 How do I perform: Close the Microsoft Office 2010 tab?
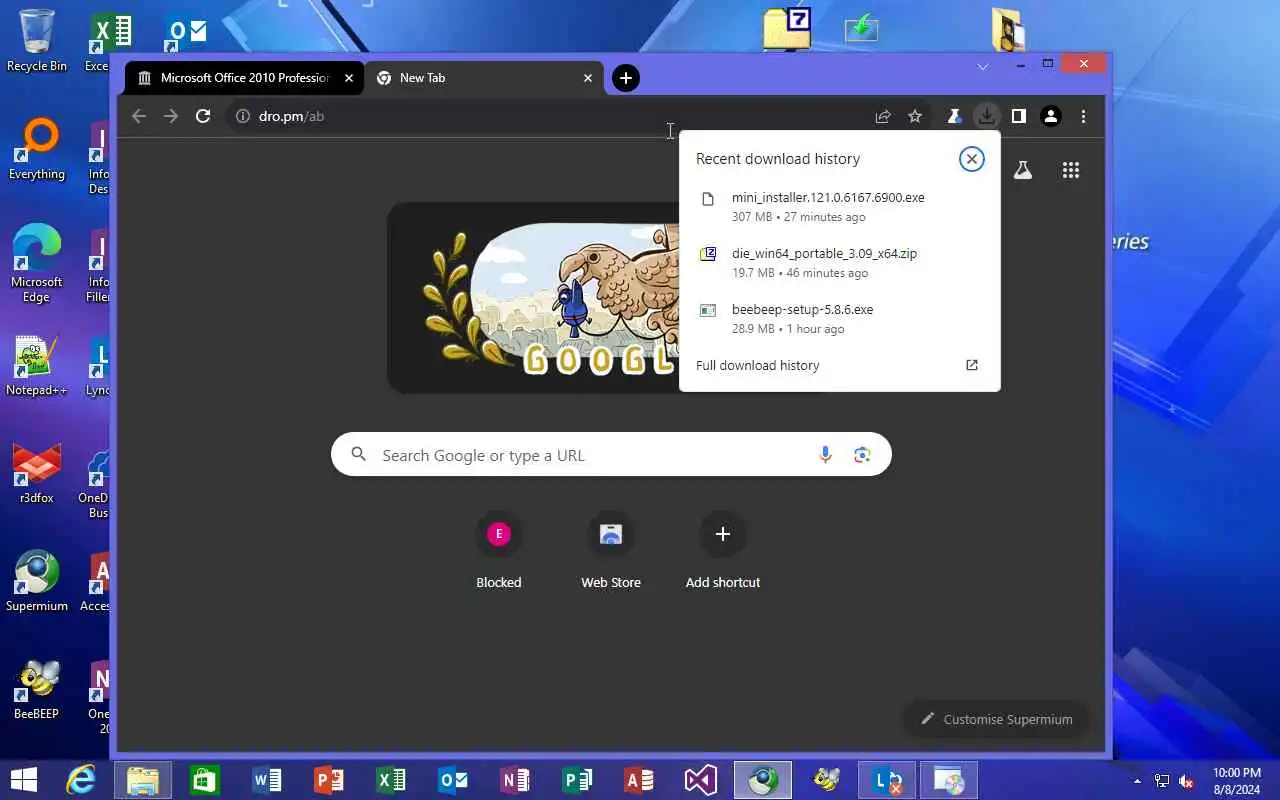(349, 78)
